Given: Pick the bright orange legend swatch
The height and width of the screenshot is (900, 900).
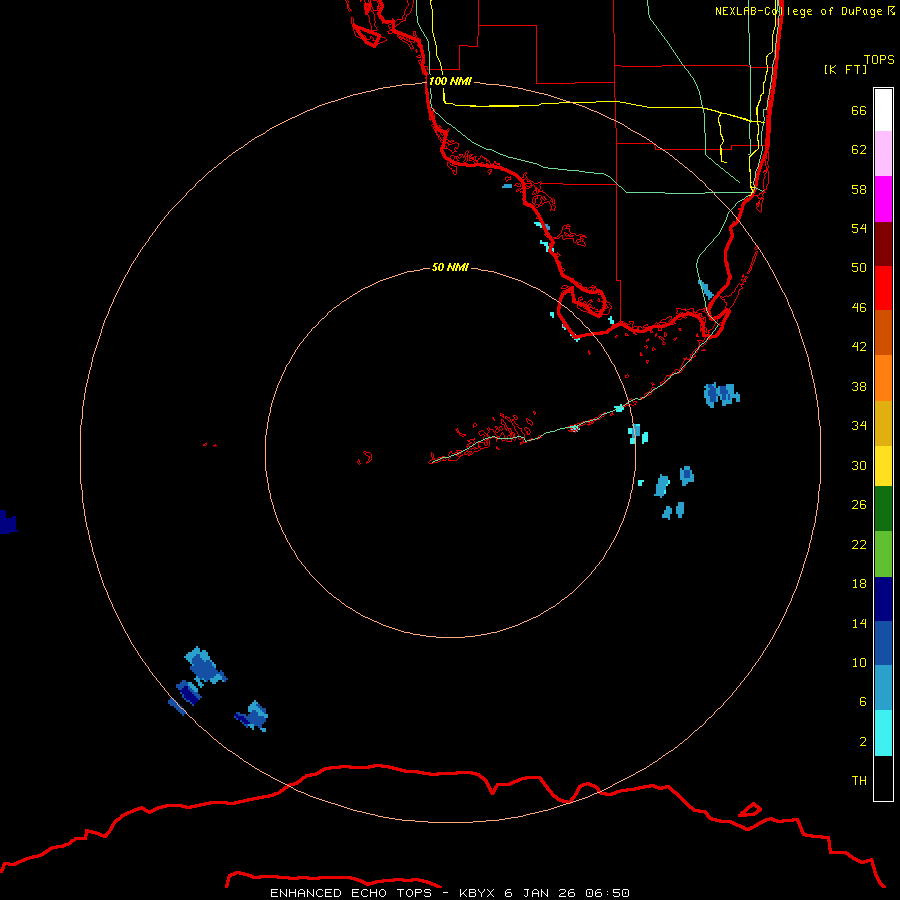Looking at the screenshot, I should tap(883, 378).
